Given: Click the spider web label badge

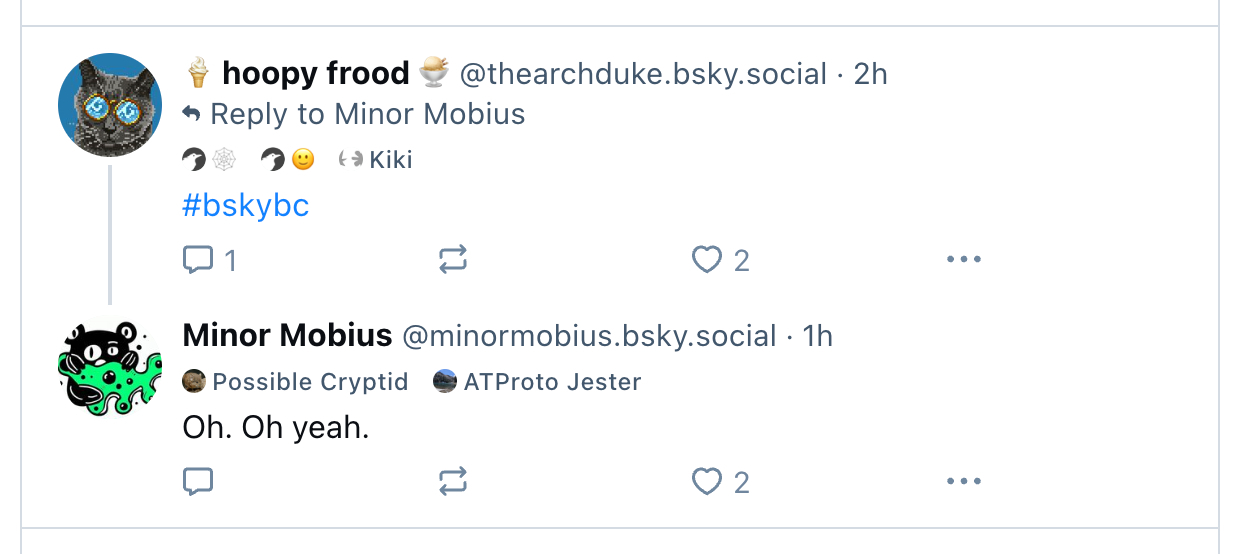Looking at the screenshot, I should (x=208, y=160).
